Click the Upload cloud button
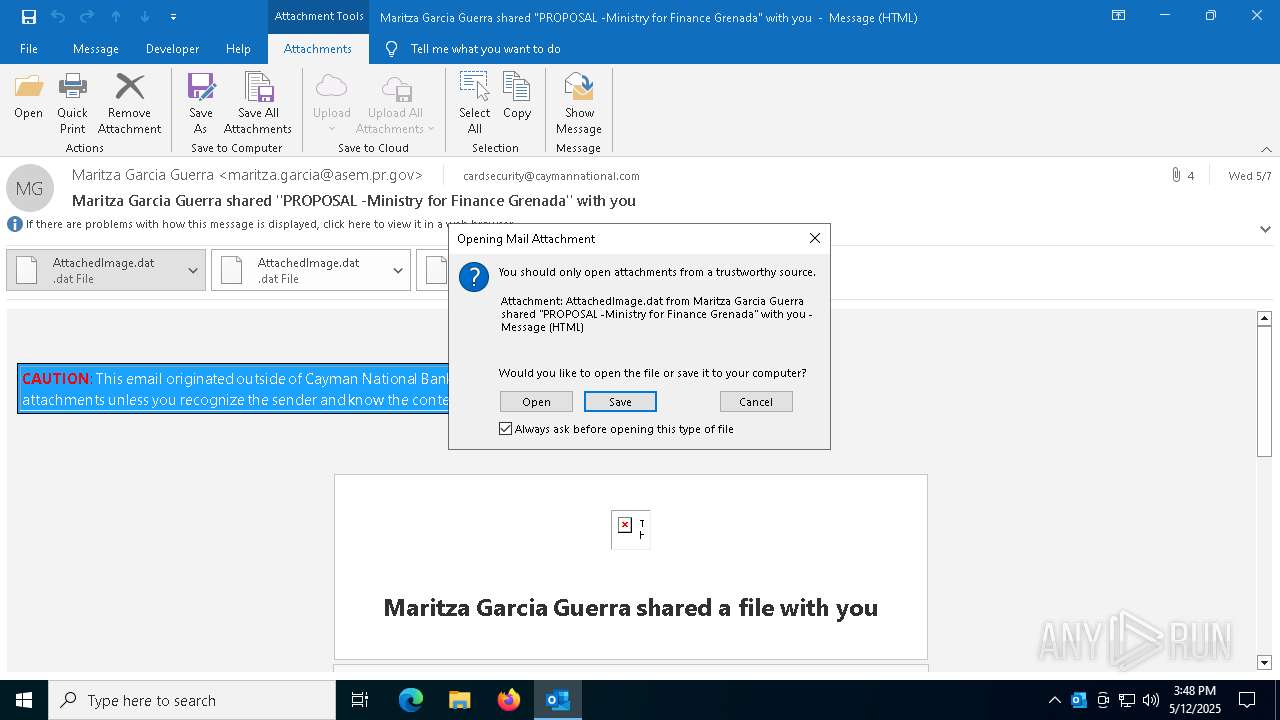The width and height of the screenshot is (1280, 720). pos(332,104)
